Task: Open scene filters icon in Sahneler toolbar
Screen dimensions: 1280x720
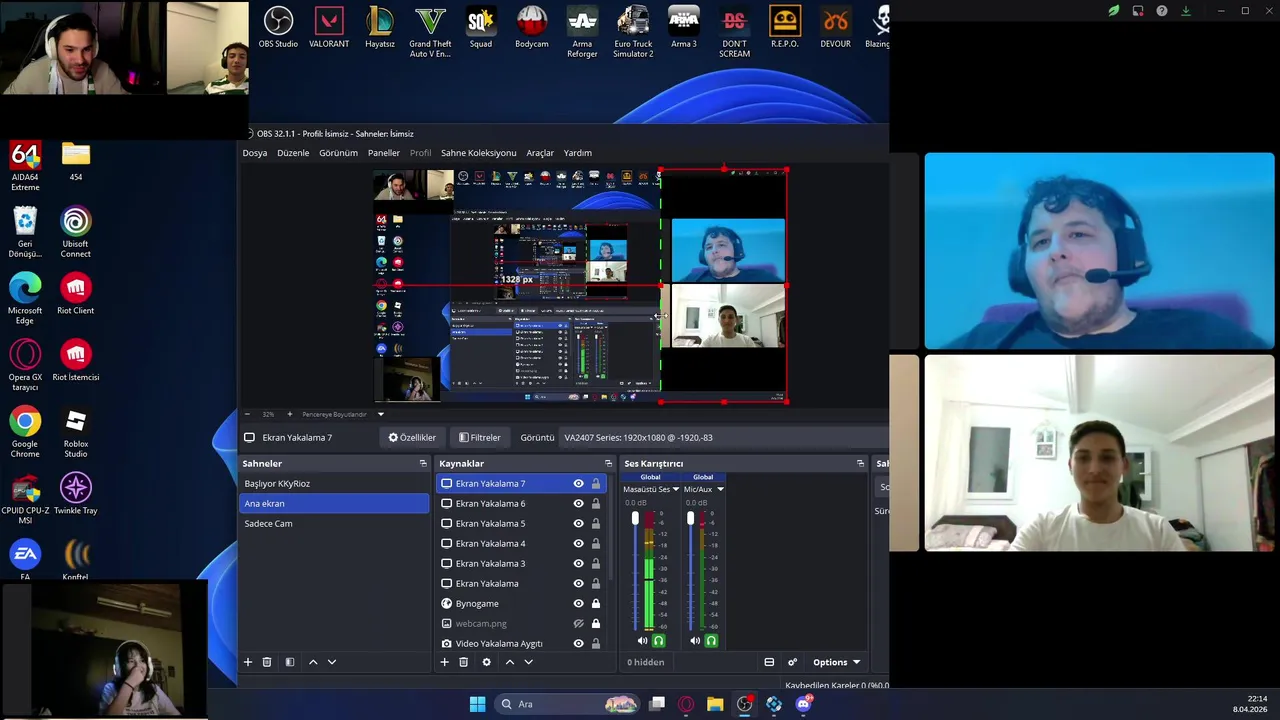Action: pos(290,662)
